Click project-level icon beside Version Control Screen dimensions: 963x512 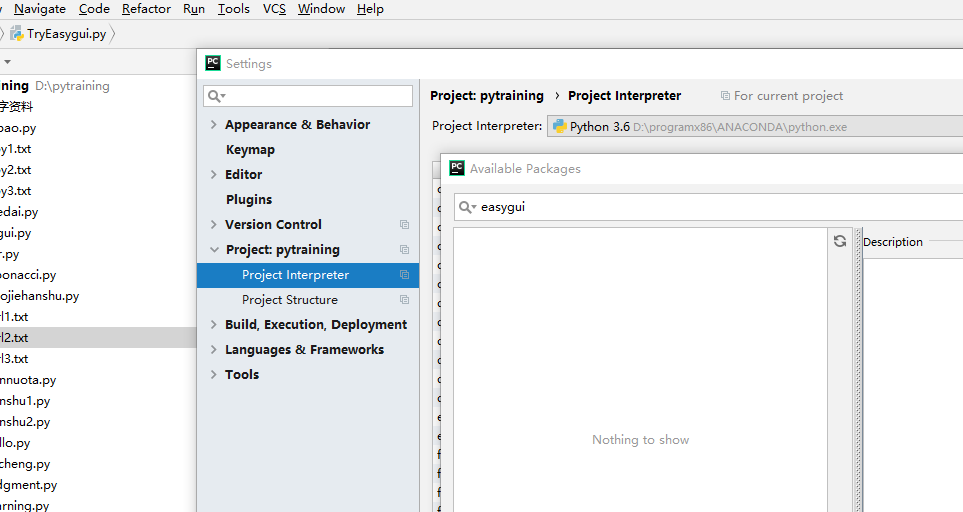404,225
